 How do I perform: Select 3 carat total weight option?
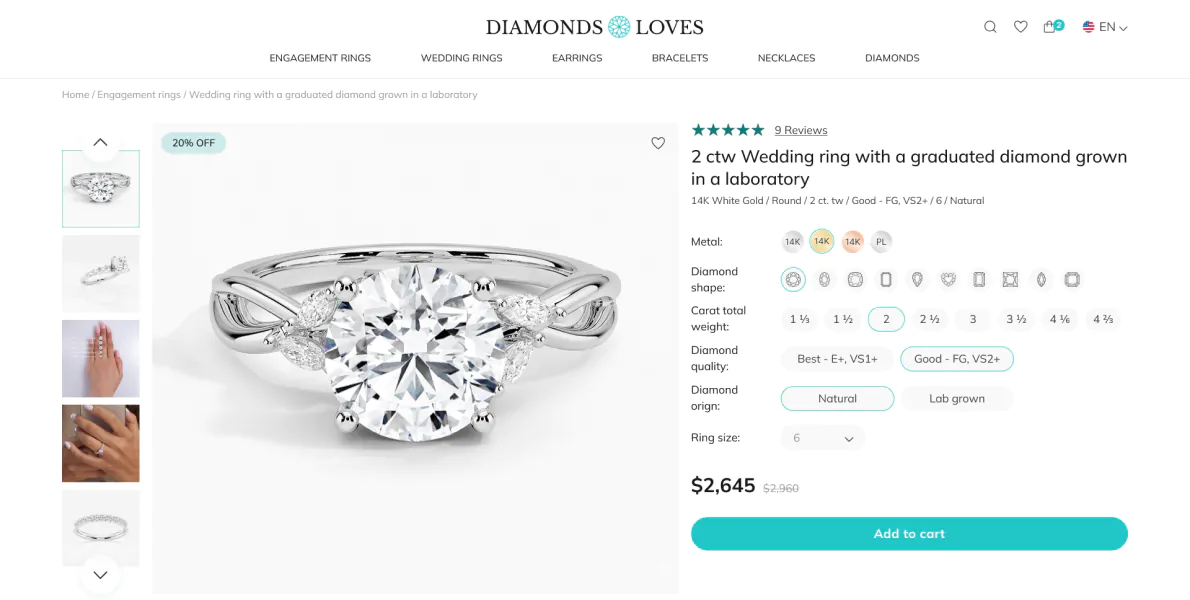pyautogui.click(x=972, y=319)
